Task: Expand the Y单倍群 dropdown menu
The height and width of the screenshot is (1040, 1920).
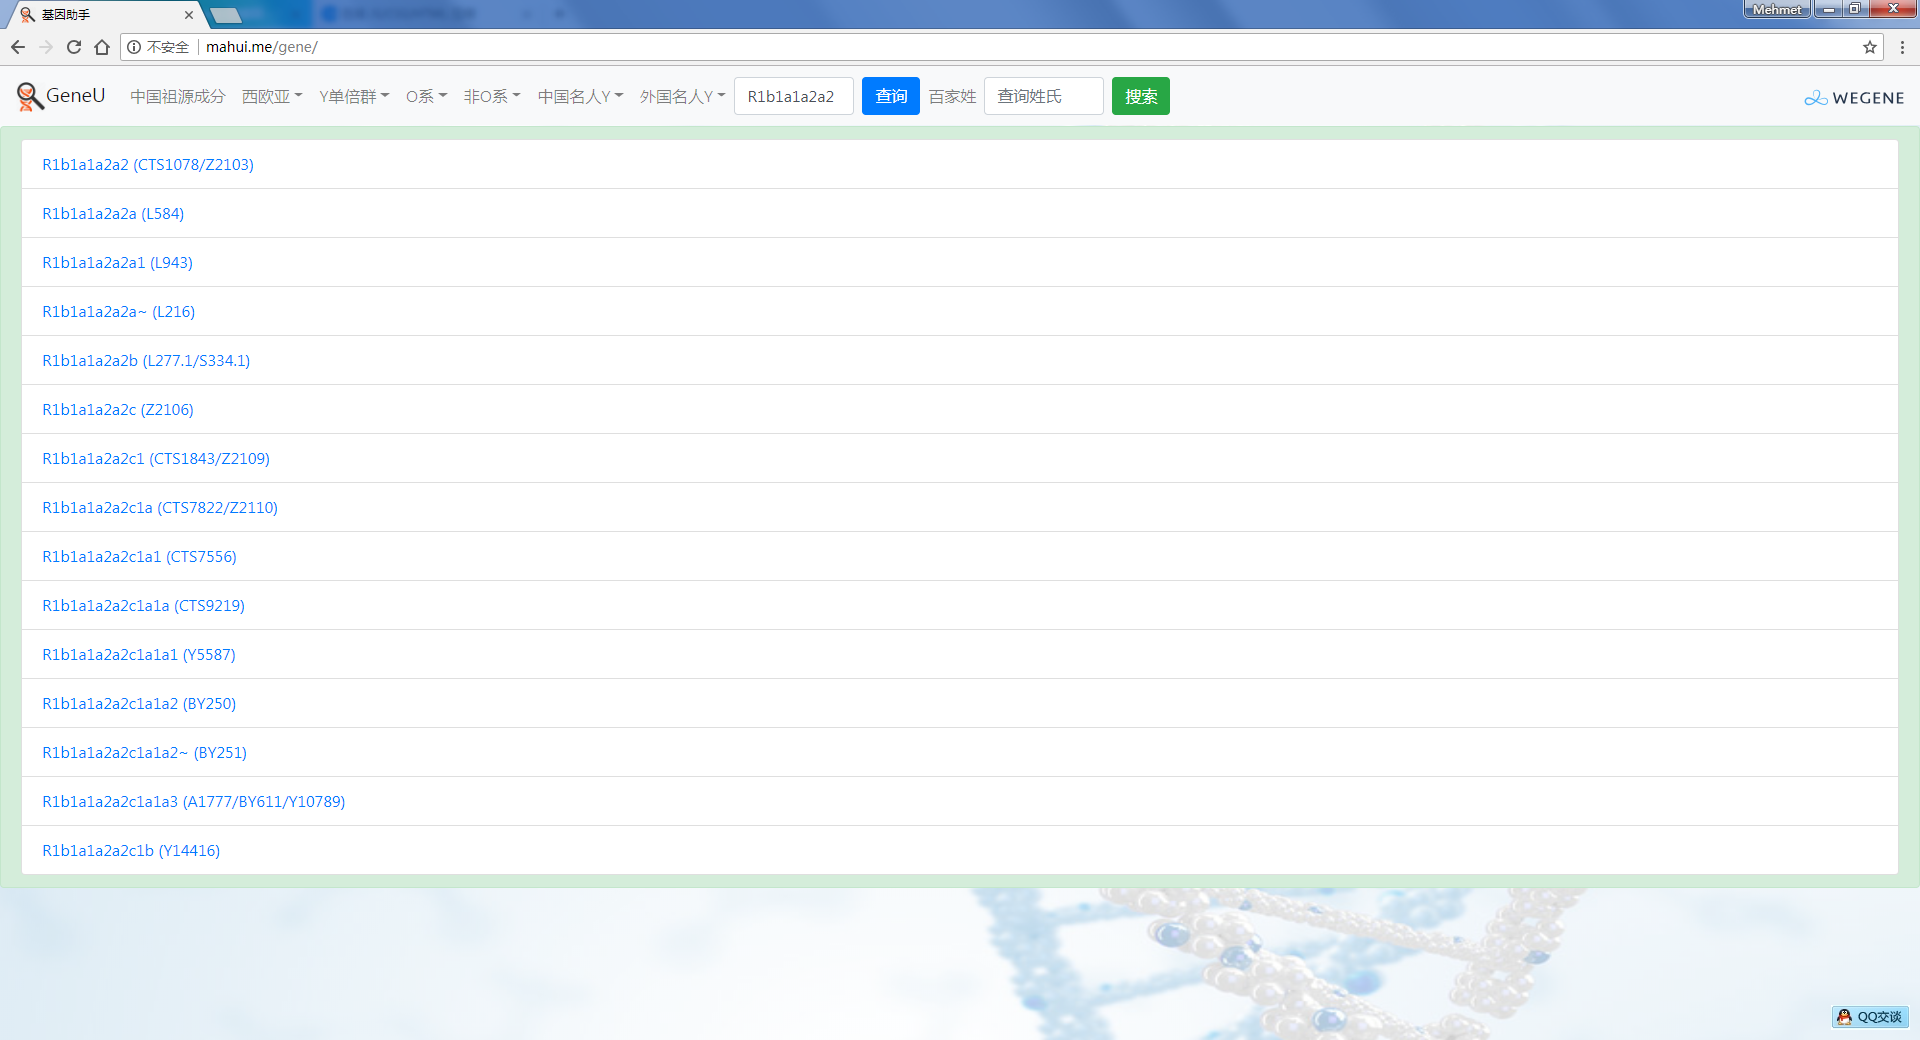Action: [354, 96]
